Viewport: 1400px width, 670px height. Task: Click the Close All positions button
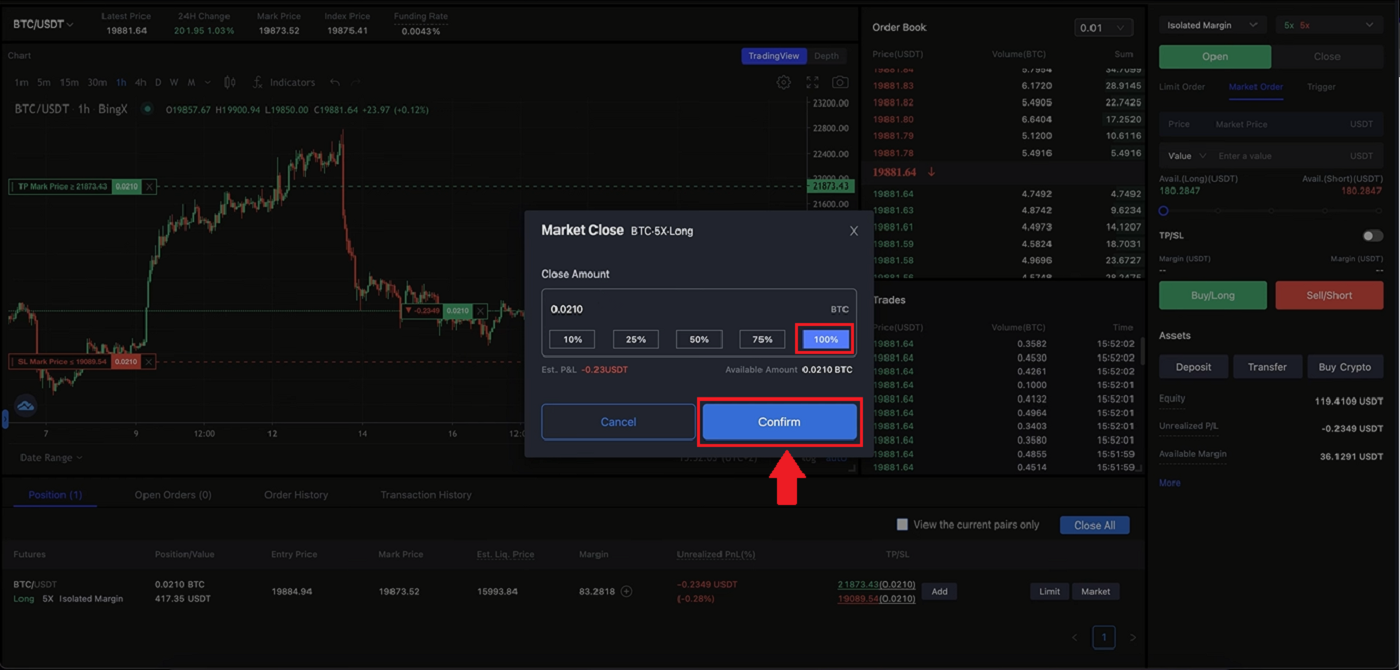point(1094,524)
